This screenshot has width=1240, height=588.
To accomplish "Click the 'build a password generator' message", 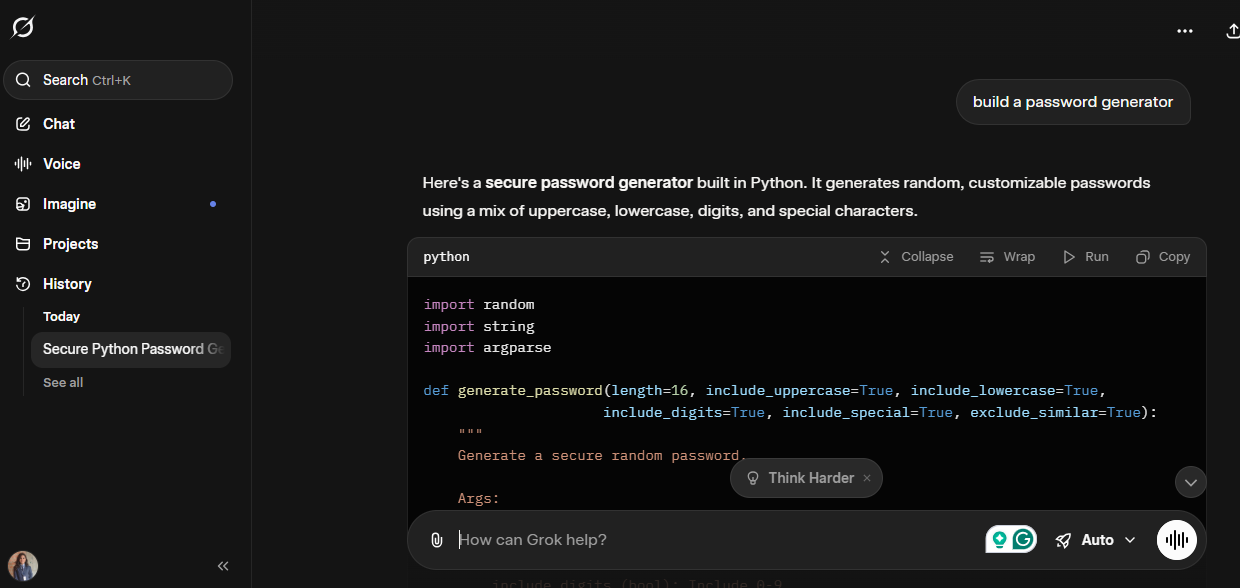I will [1073, 102].
